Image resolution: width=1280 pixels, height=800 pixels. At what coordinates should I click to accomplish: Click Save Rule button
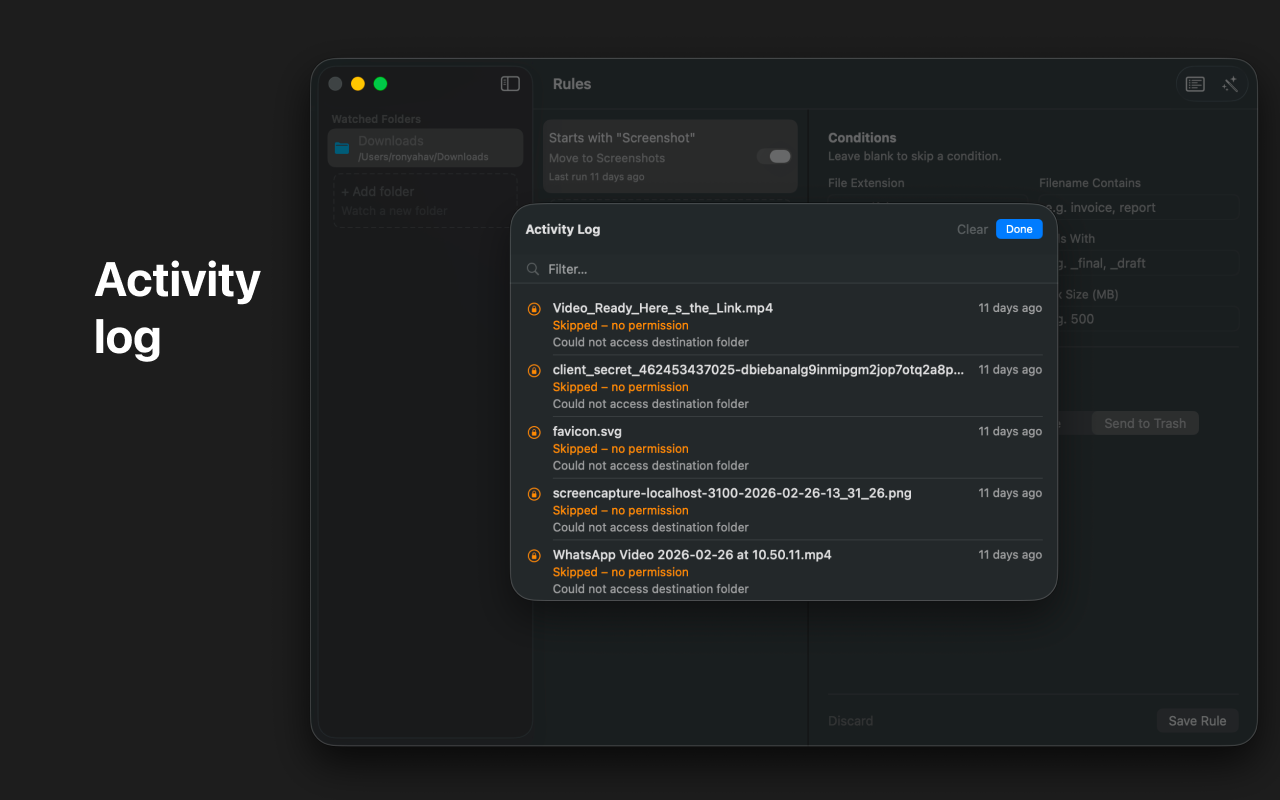pyautogui.click(x=1197, y=721)
